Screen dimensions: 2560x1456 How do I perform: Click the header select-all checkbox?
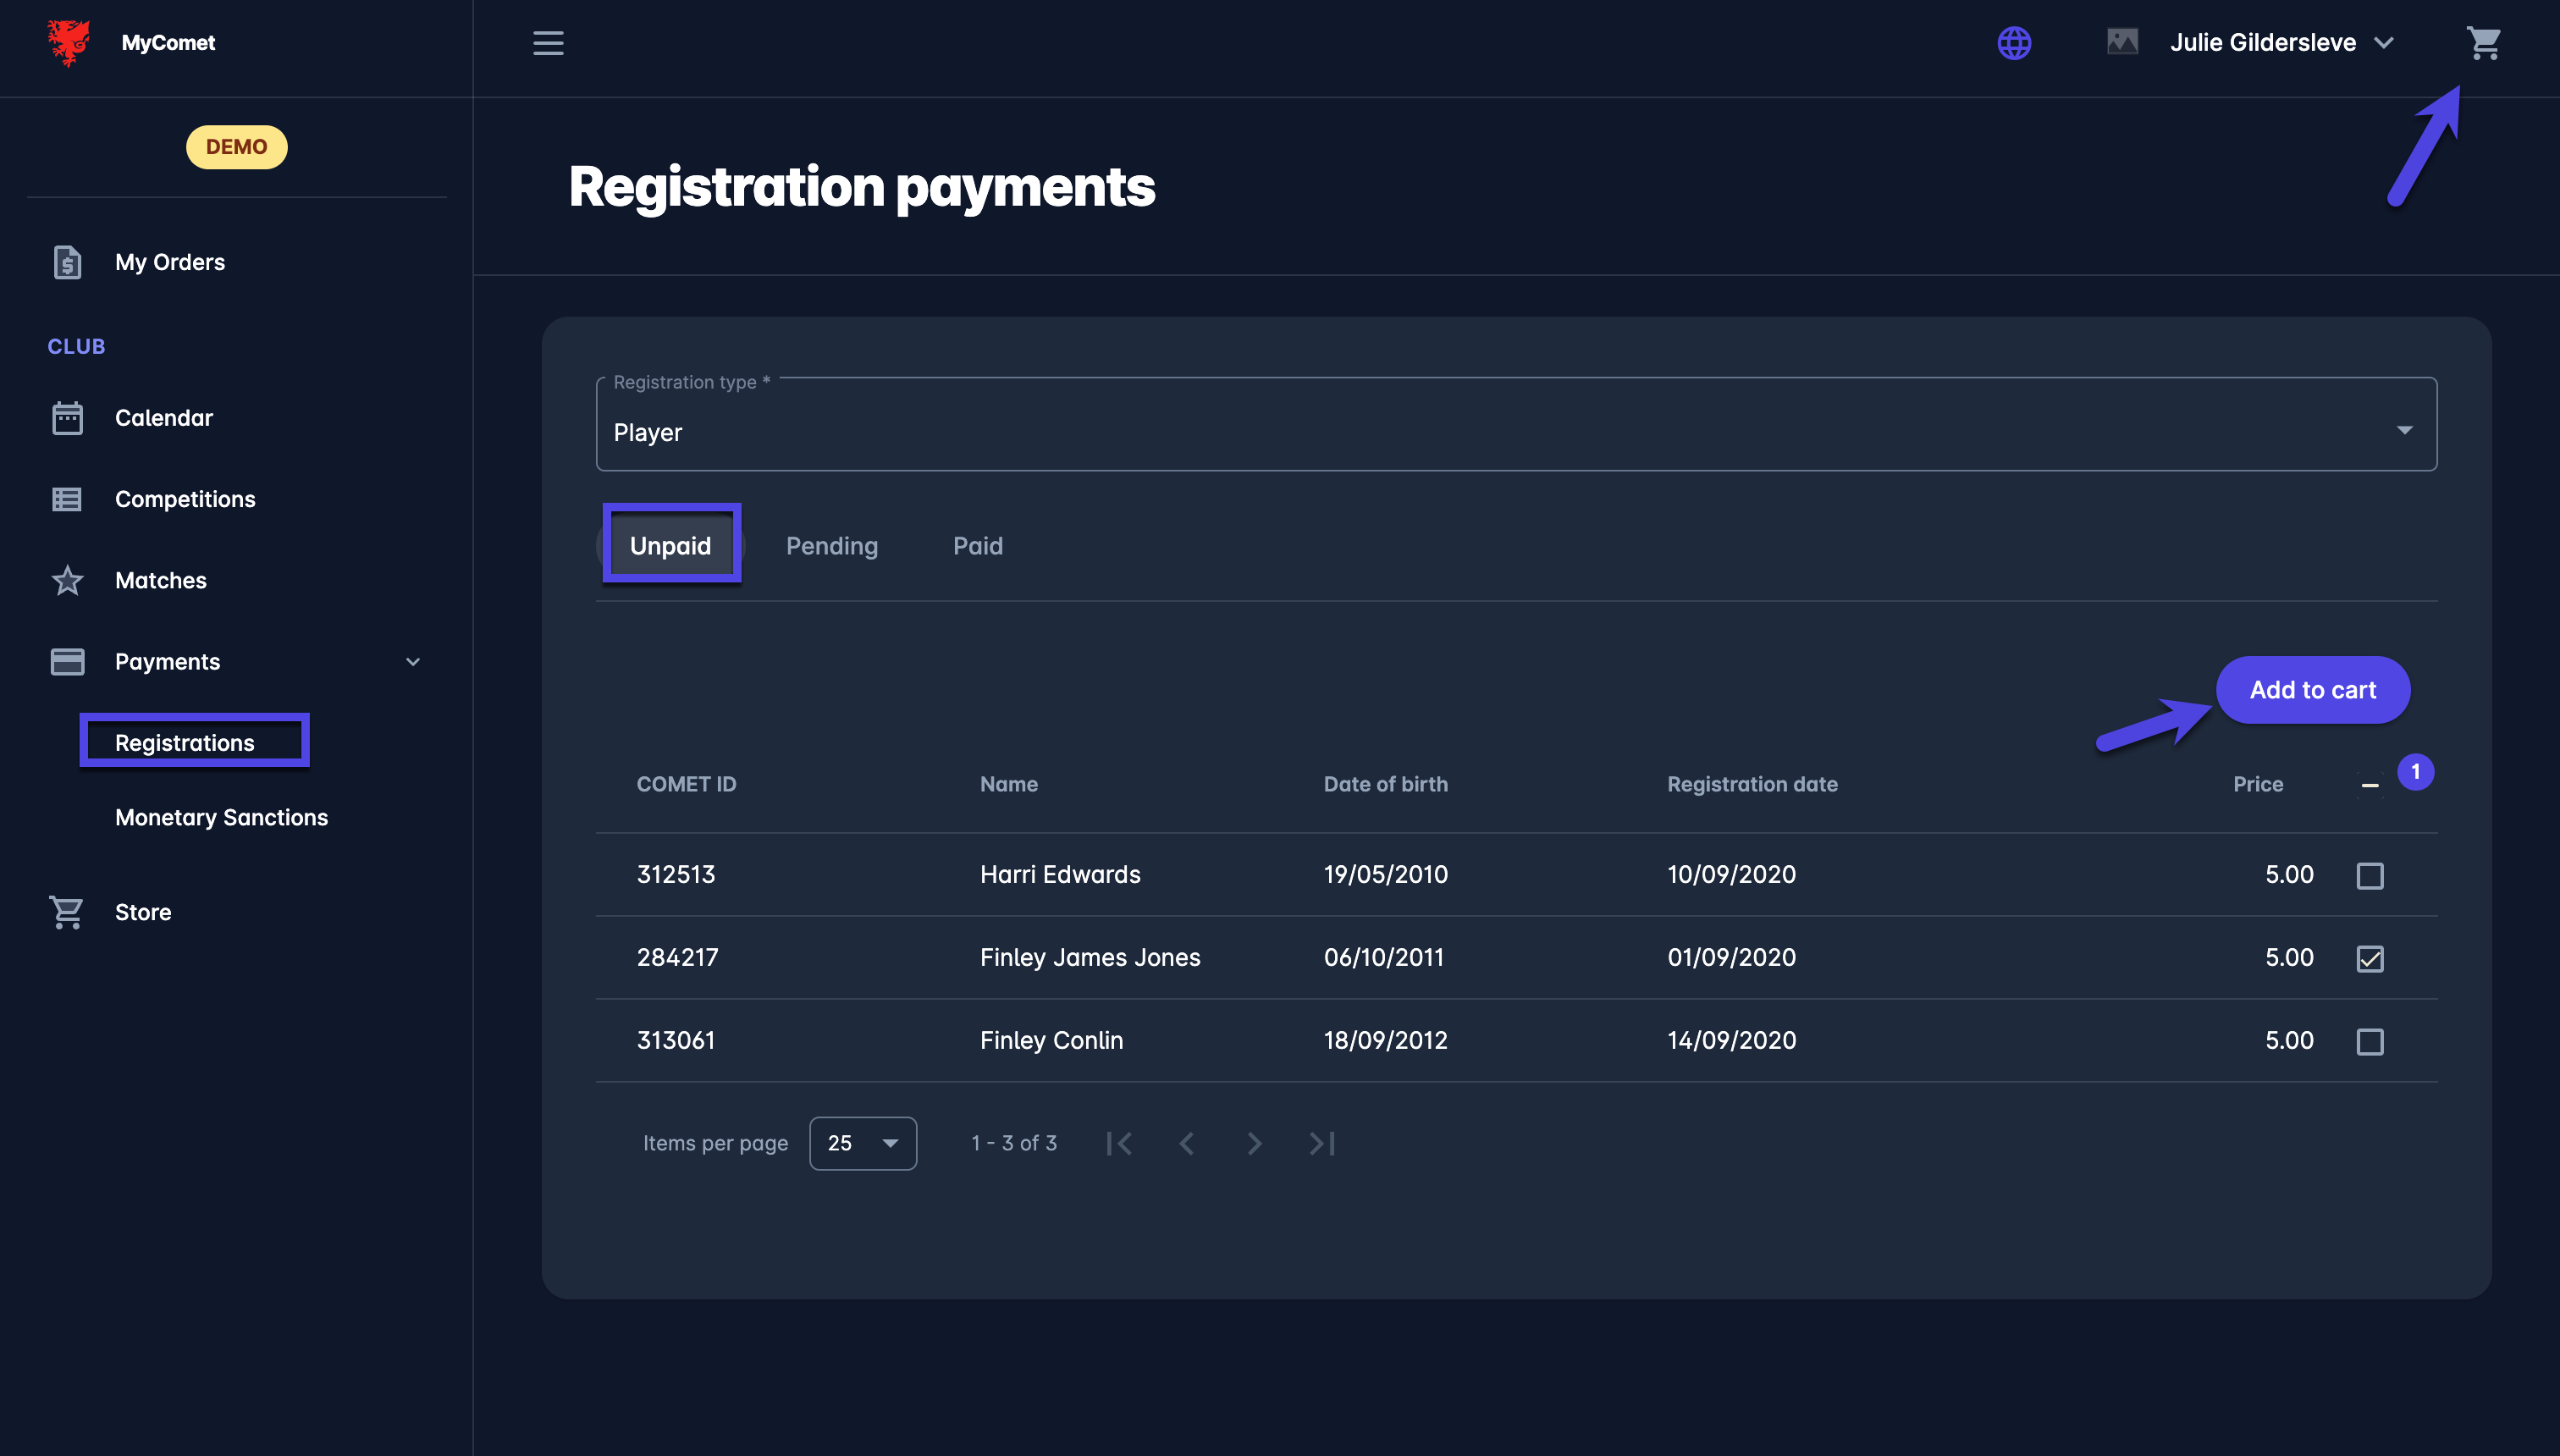coord(2369,785)
